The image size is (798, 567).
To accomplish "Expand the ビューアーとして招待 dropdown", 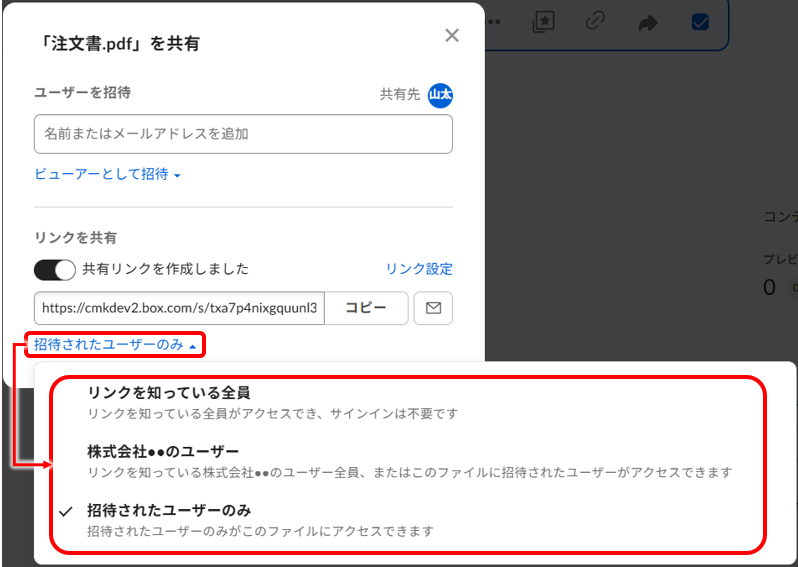I will click(107, 174).
